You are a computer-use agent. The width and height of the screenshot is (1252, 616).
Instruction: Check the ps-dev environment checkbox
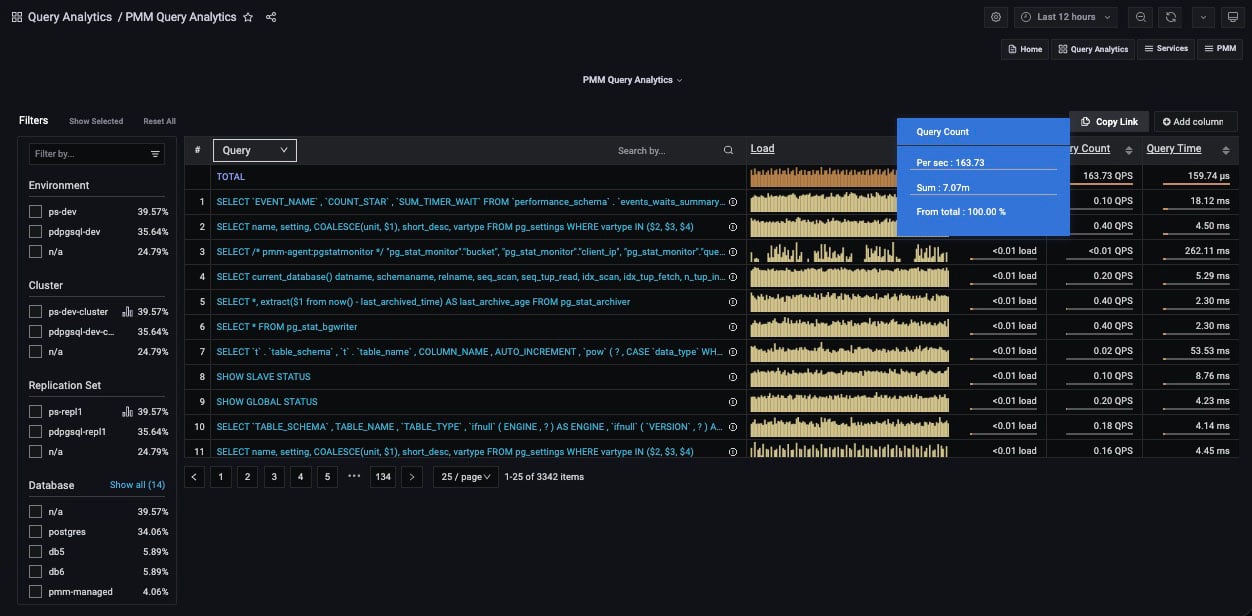coord(36,212)
